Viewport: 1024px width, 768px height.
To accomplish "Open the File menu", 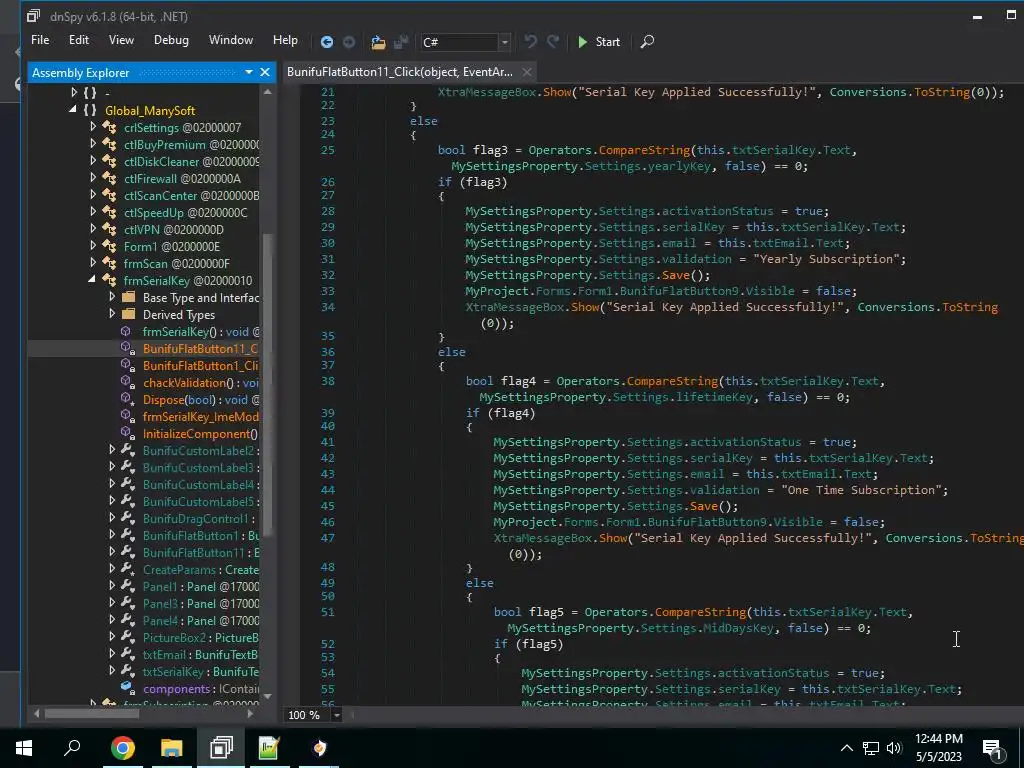I will [40, 40].
